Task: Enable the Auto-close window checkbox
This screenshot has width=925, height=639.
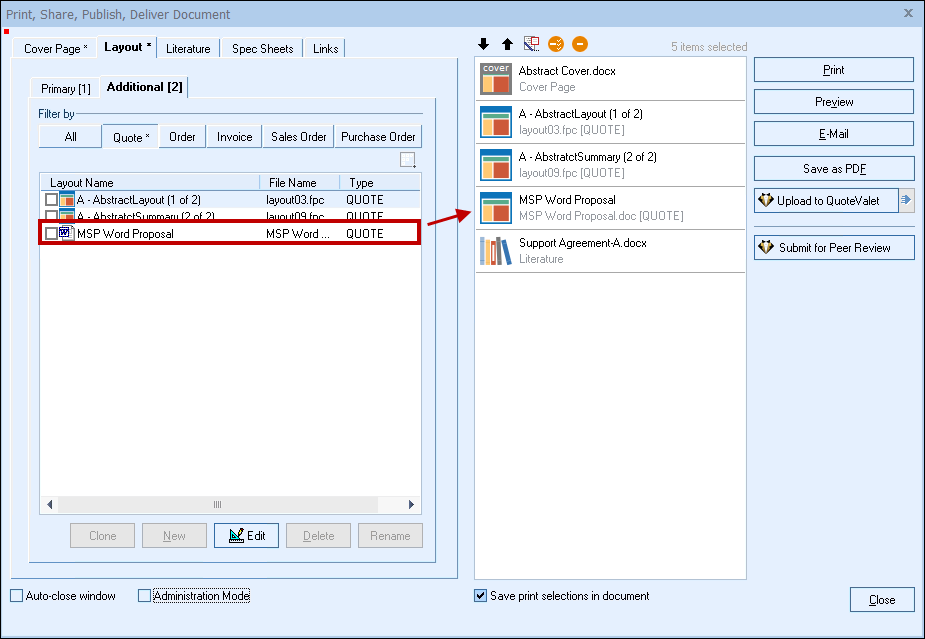Action: [16, 596]
